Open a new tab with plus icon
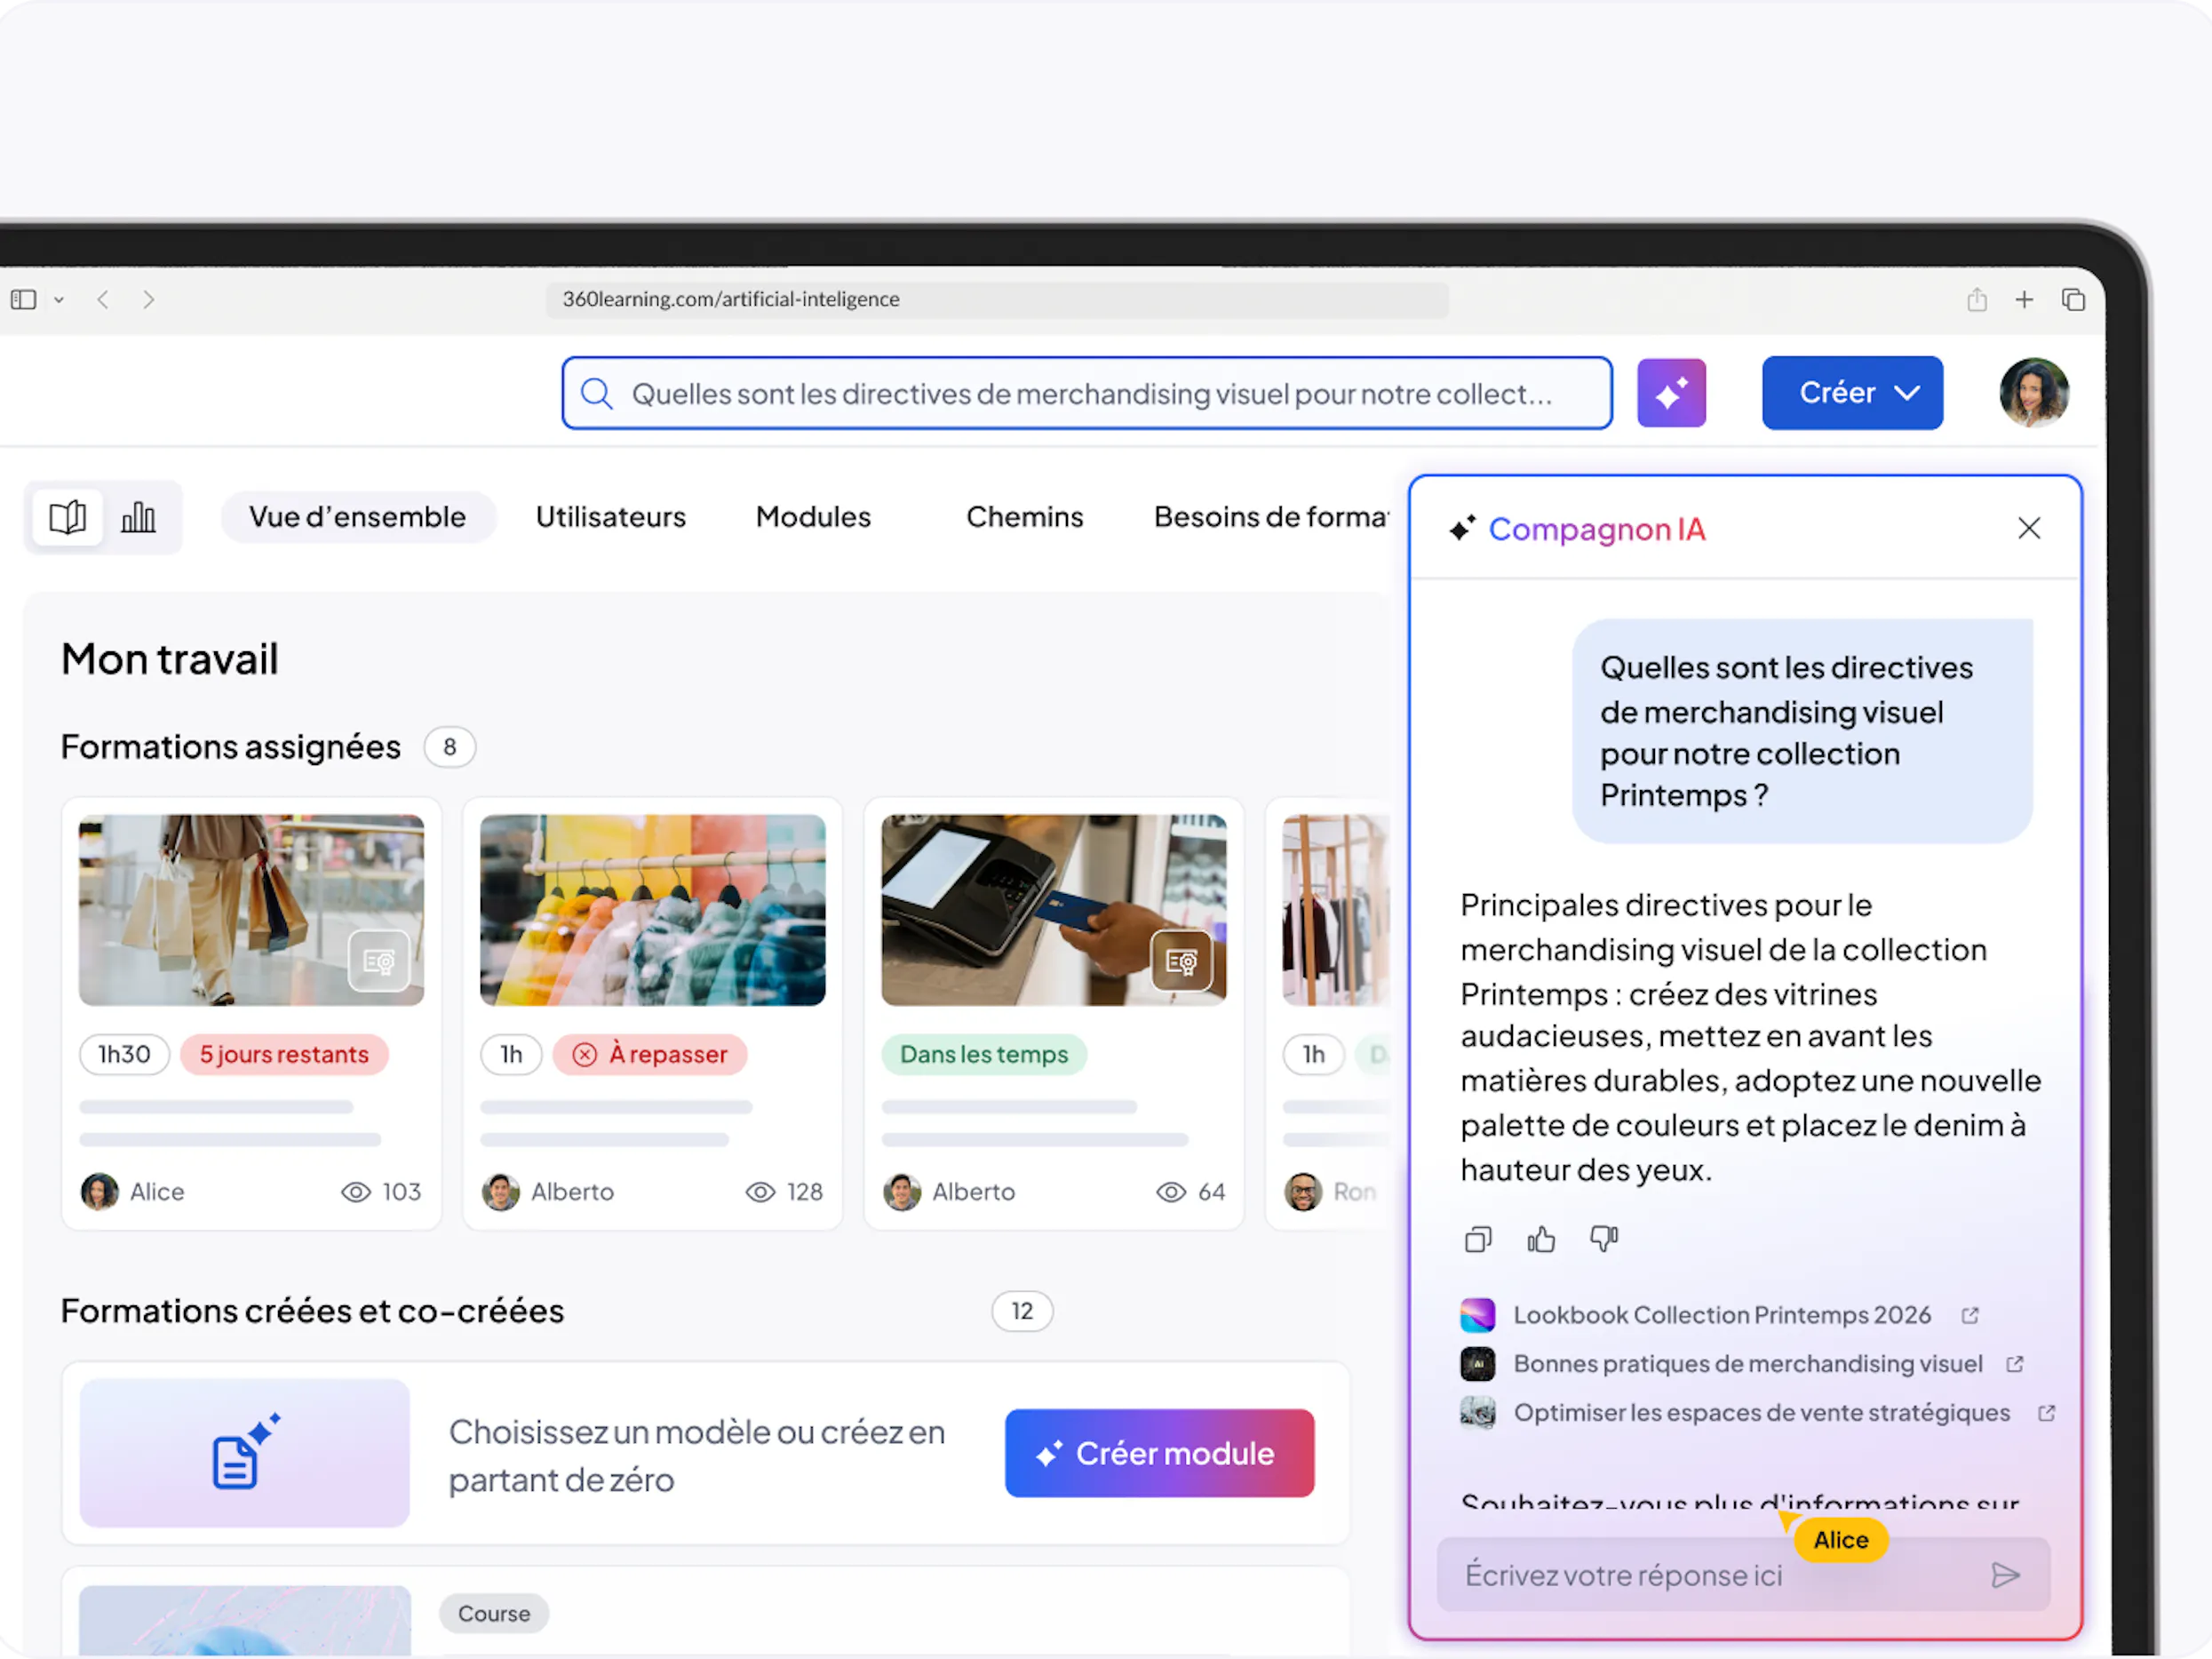2212x1659 pixels. coord(2024,299)
